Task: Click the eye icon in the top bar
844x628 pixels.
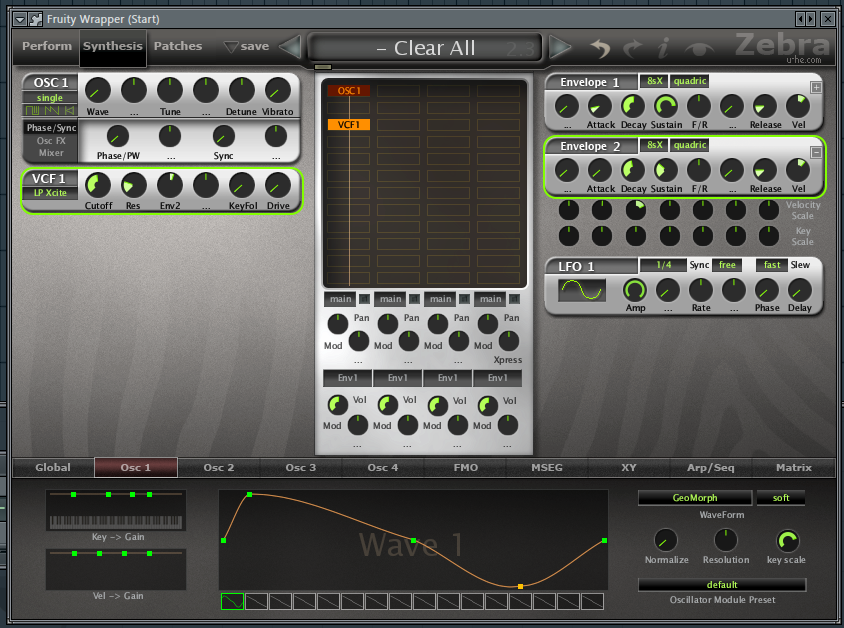Action: 699,50
